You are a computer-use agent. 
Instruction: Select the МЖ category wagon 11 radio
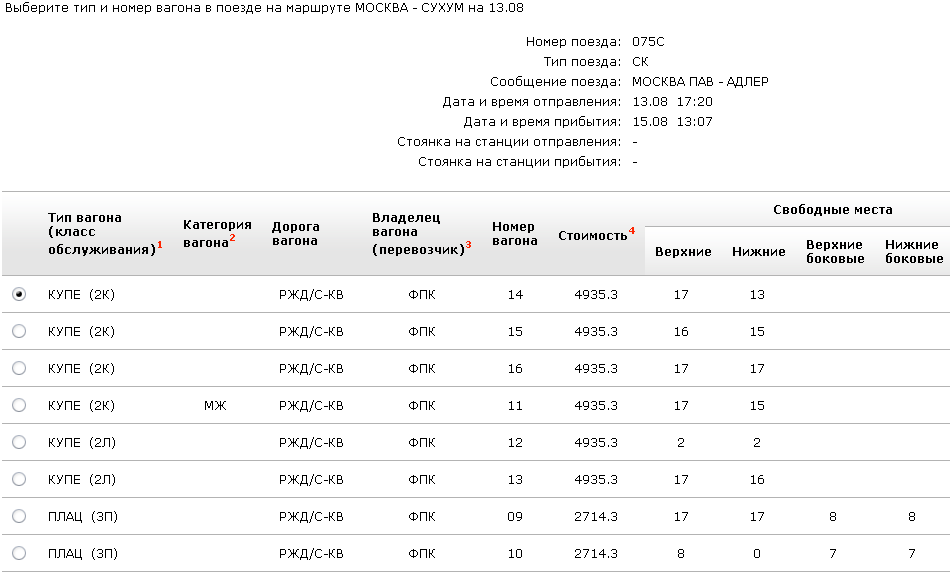coord(18,405)
